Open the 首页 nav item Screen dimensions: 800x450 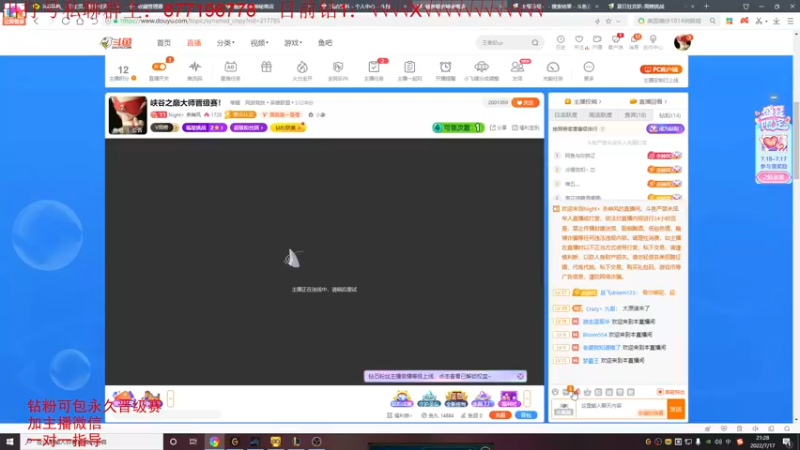pos(164,43)
